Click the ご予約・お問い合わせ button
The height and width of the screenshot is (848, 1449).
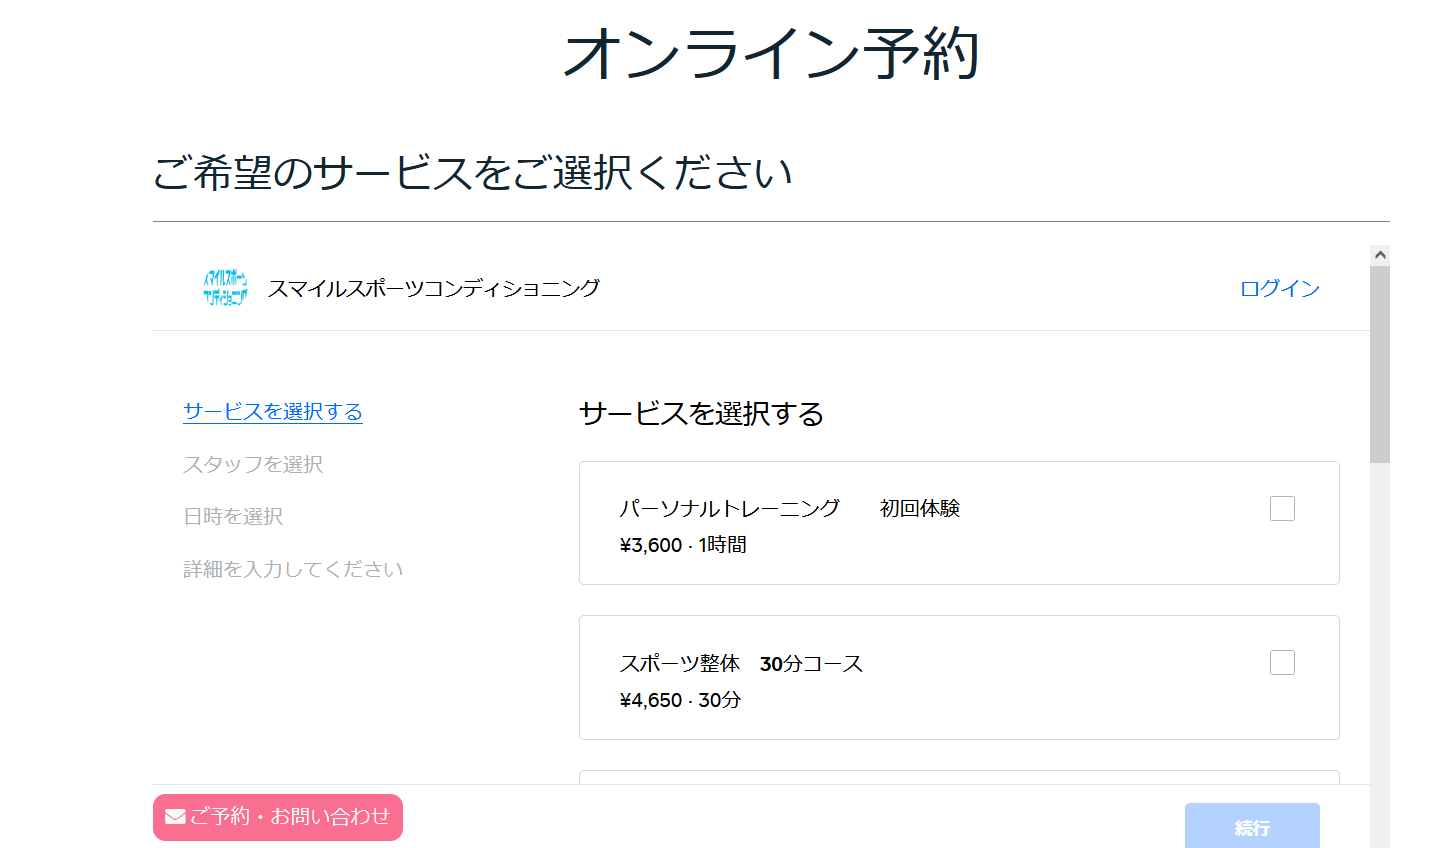pos(277,817)
